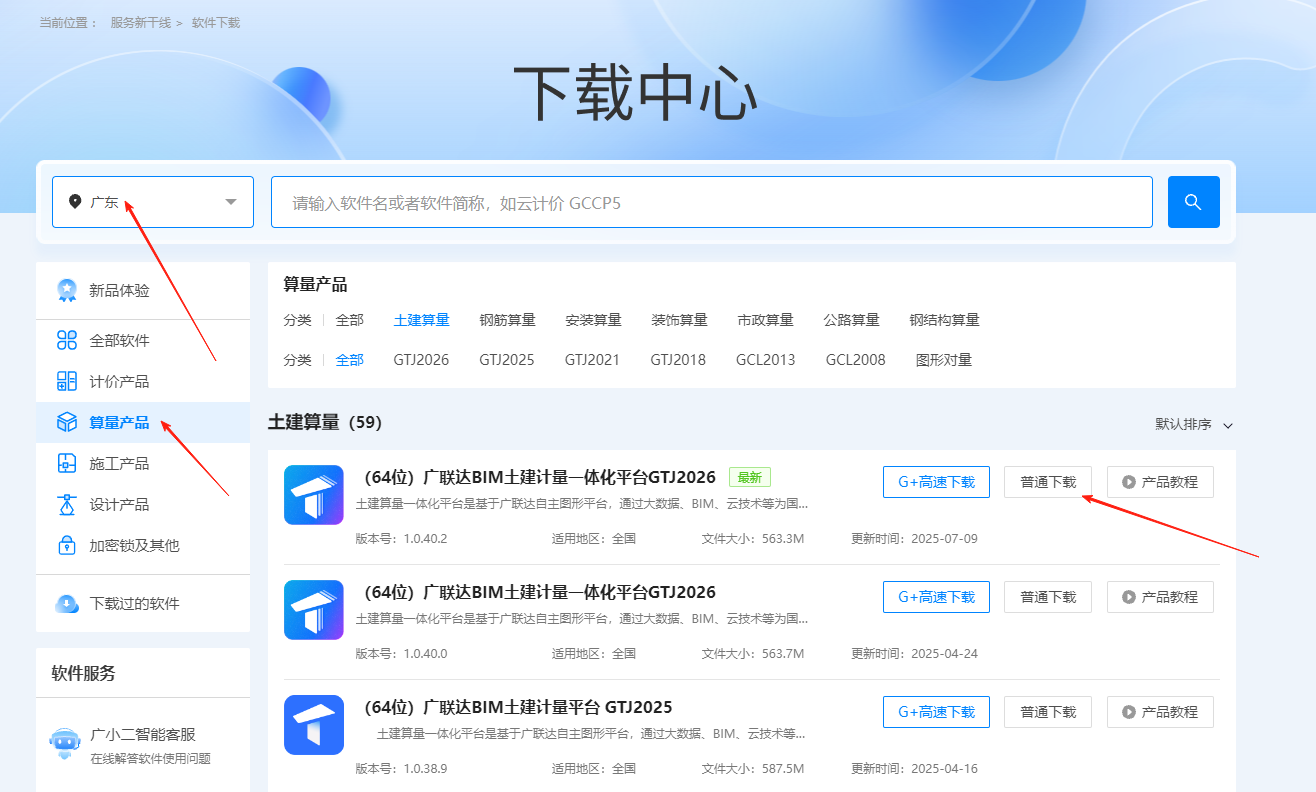The width and height of the screenshot is (1316, 792).
Task: Click the update date 2025-07-09
Action: point(944,539)
